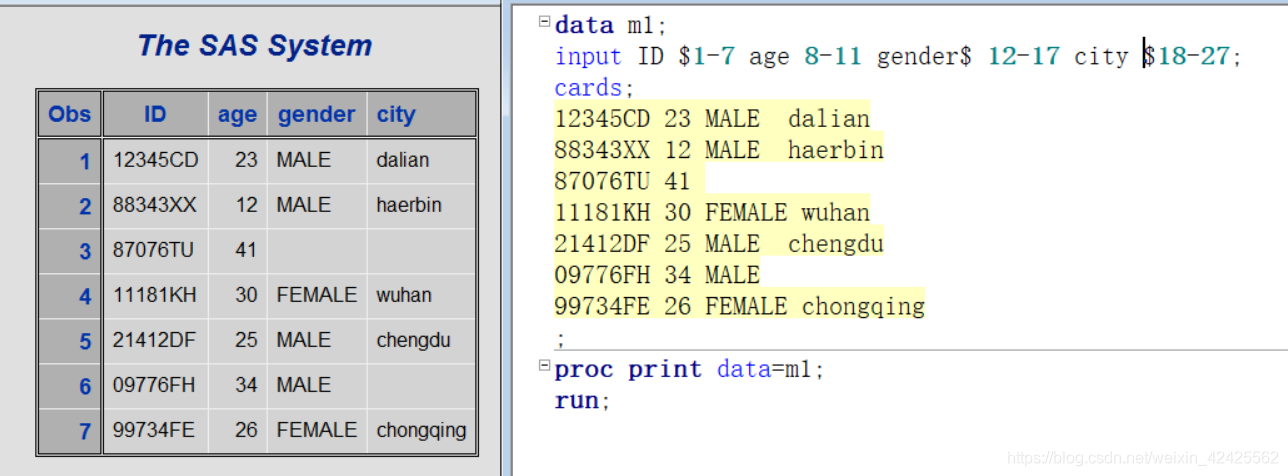The height and width of the screenshot is (476, 1288).
Task: Click the code line '87076TU 41'
Action: (x=622, y=181)
